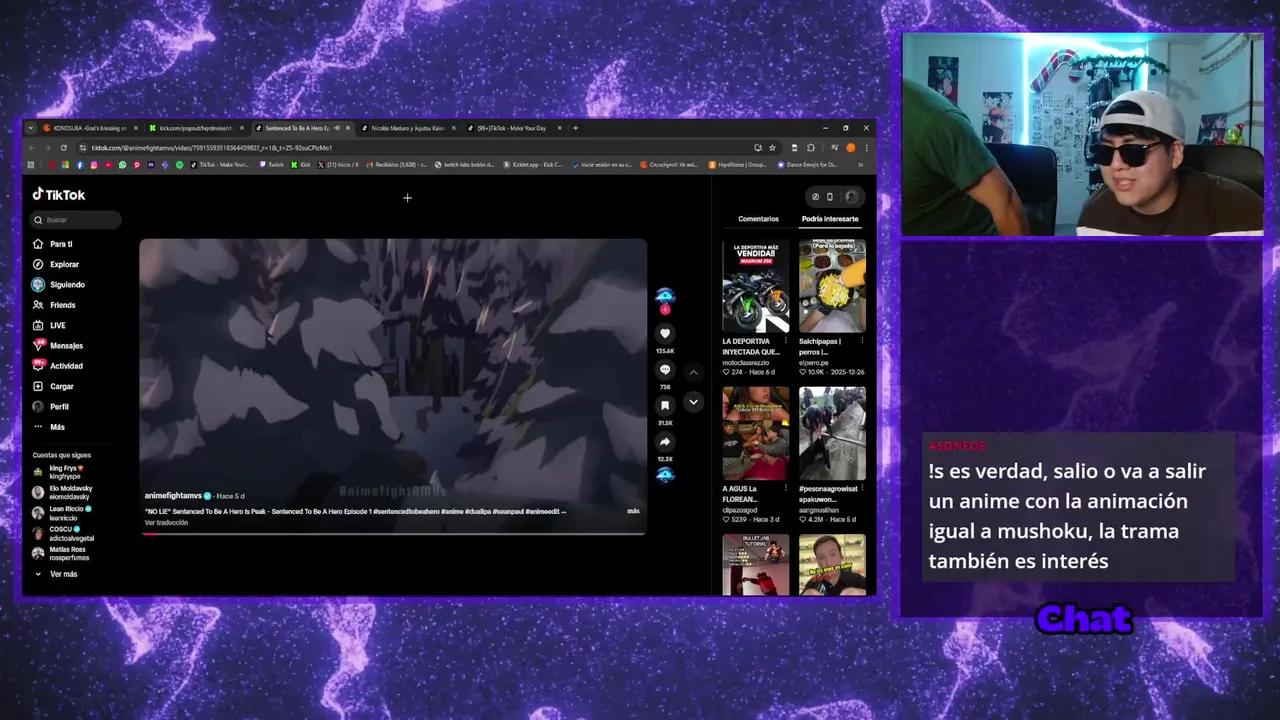
Task: Seek along the video progress bar
Action: (x=393, y=533)
